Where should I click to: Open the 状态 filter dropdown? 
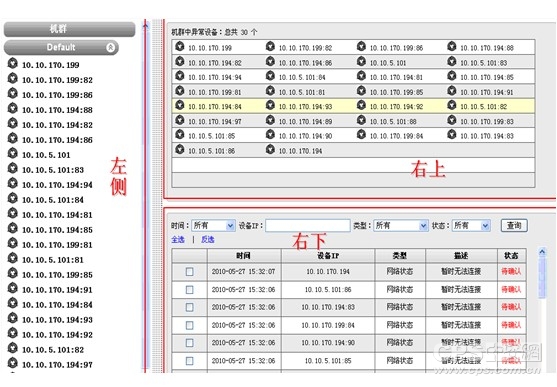(x=471, y=225)
